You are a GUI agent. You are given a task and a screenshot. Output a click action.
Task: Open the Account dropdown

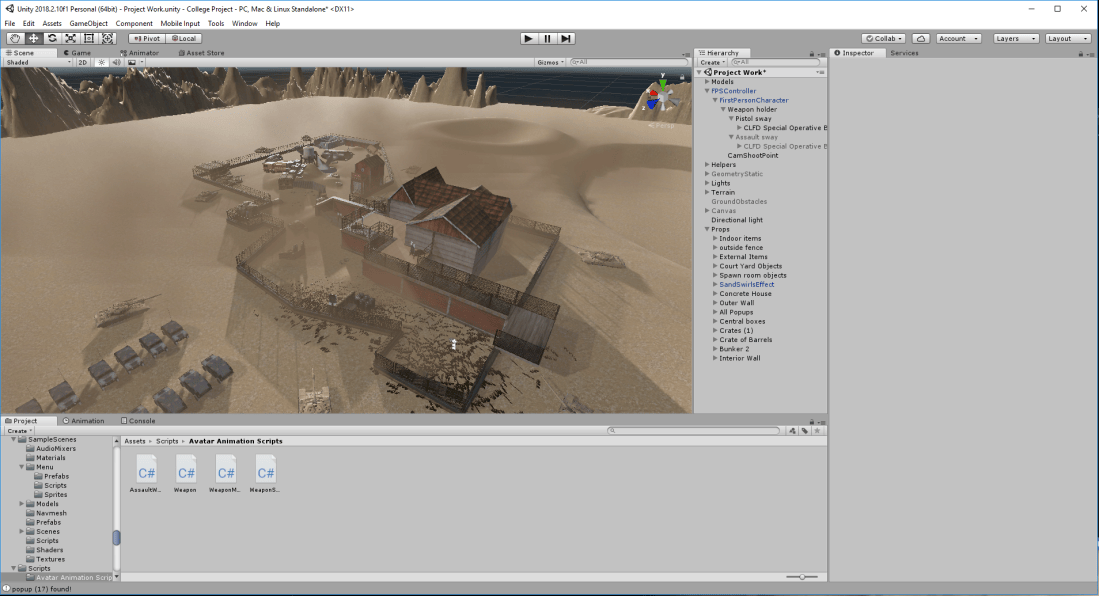coord(958,39)
